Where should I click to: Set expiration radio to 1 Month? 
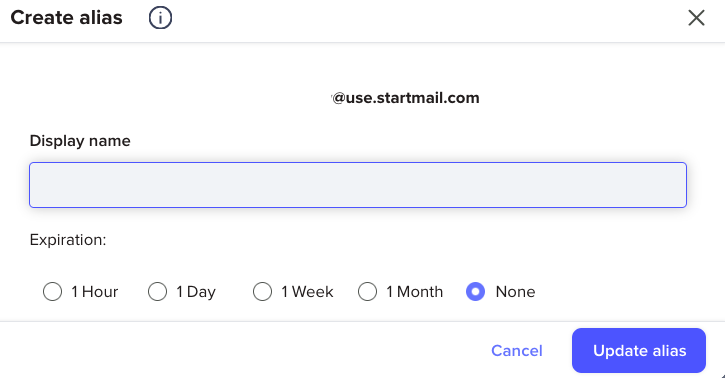367,292
